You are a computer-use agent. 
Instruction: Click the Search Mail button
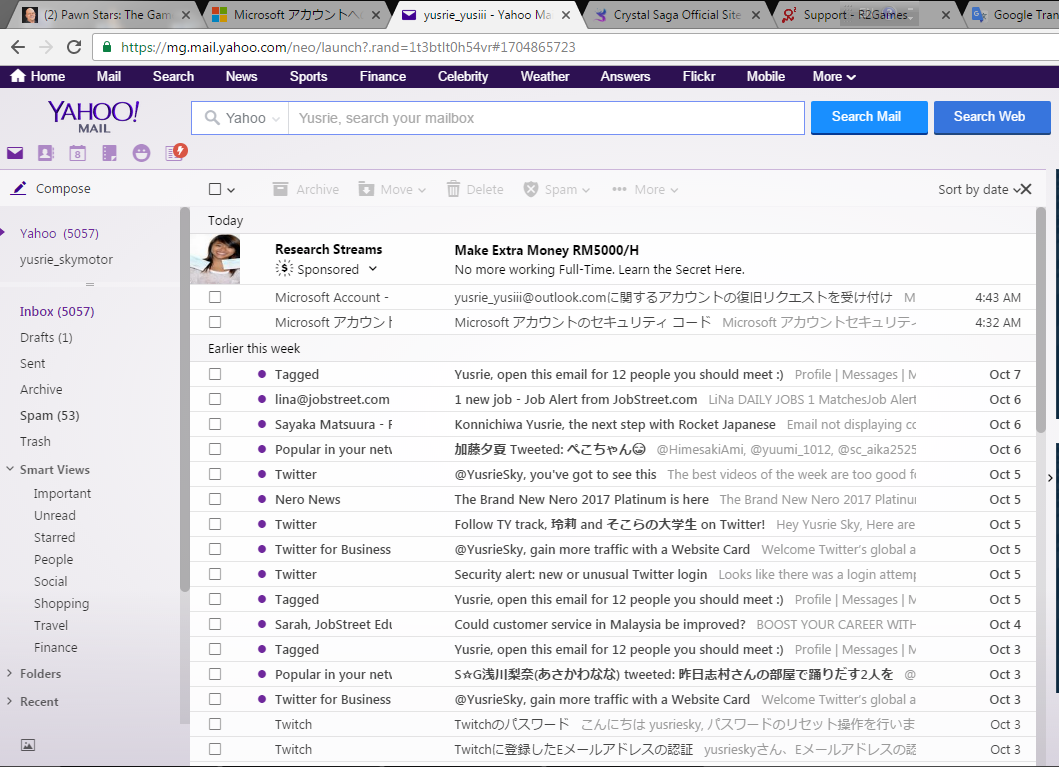[x=868, y=117]
